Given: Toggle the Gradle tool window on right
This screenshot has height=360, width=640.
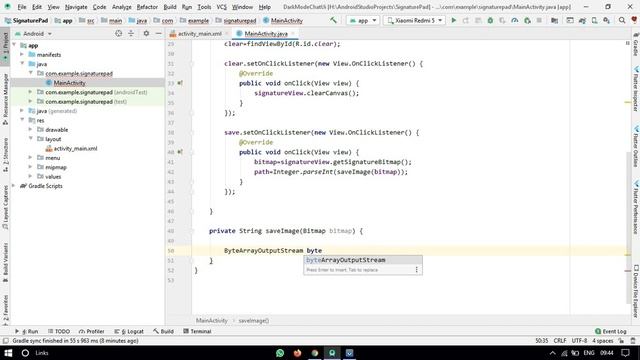Looking at the screenshot, I should tap(636, 44).
